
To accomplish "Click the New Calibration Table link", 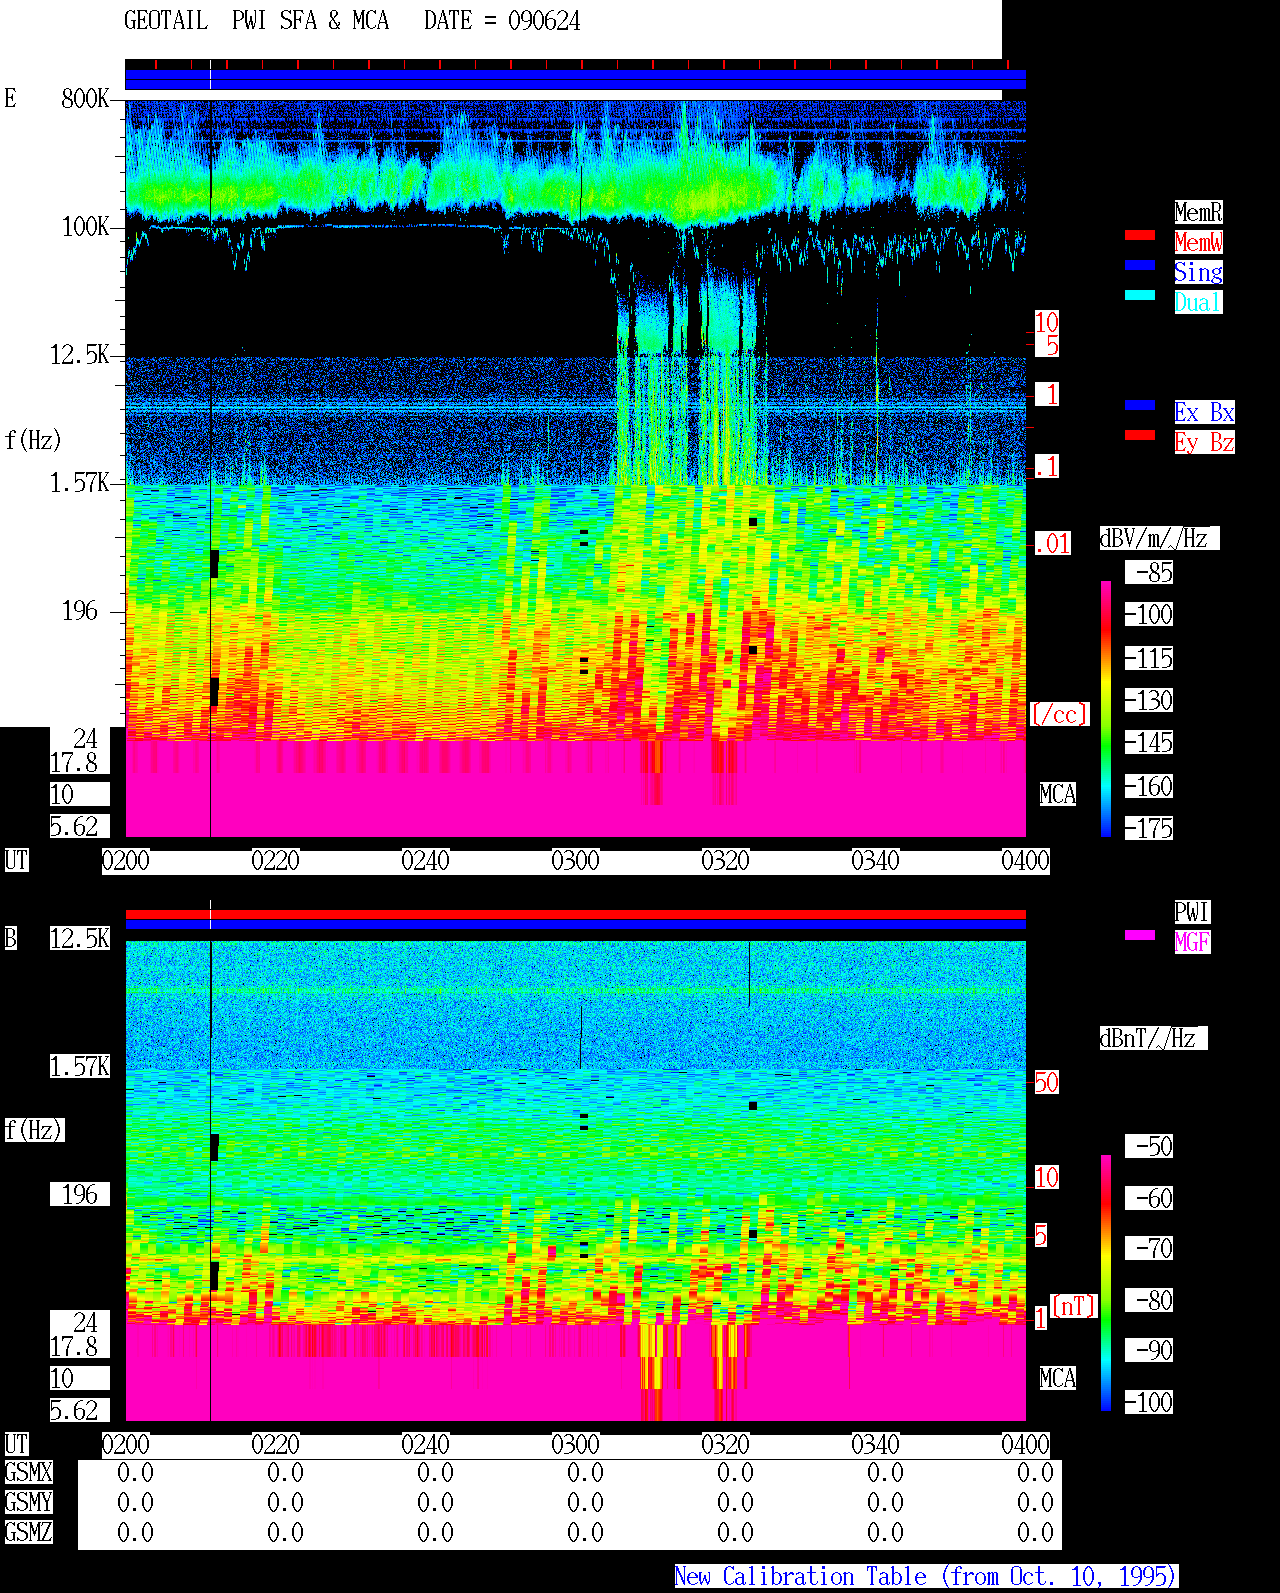I will coord(926,1577).
